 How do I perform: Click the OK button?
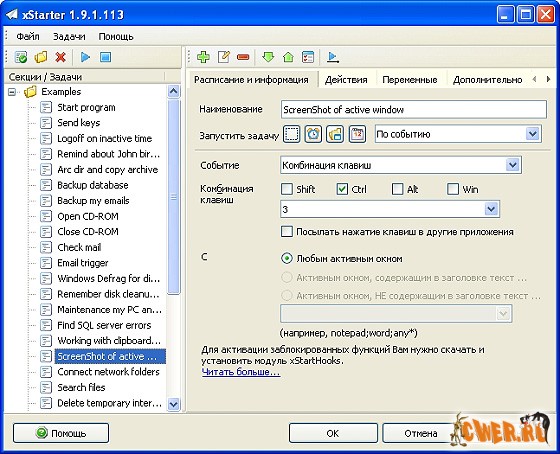(333, 433)
